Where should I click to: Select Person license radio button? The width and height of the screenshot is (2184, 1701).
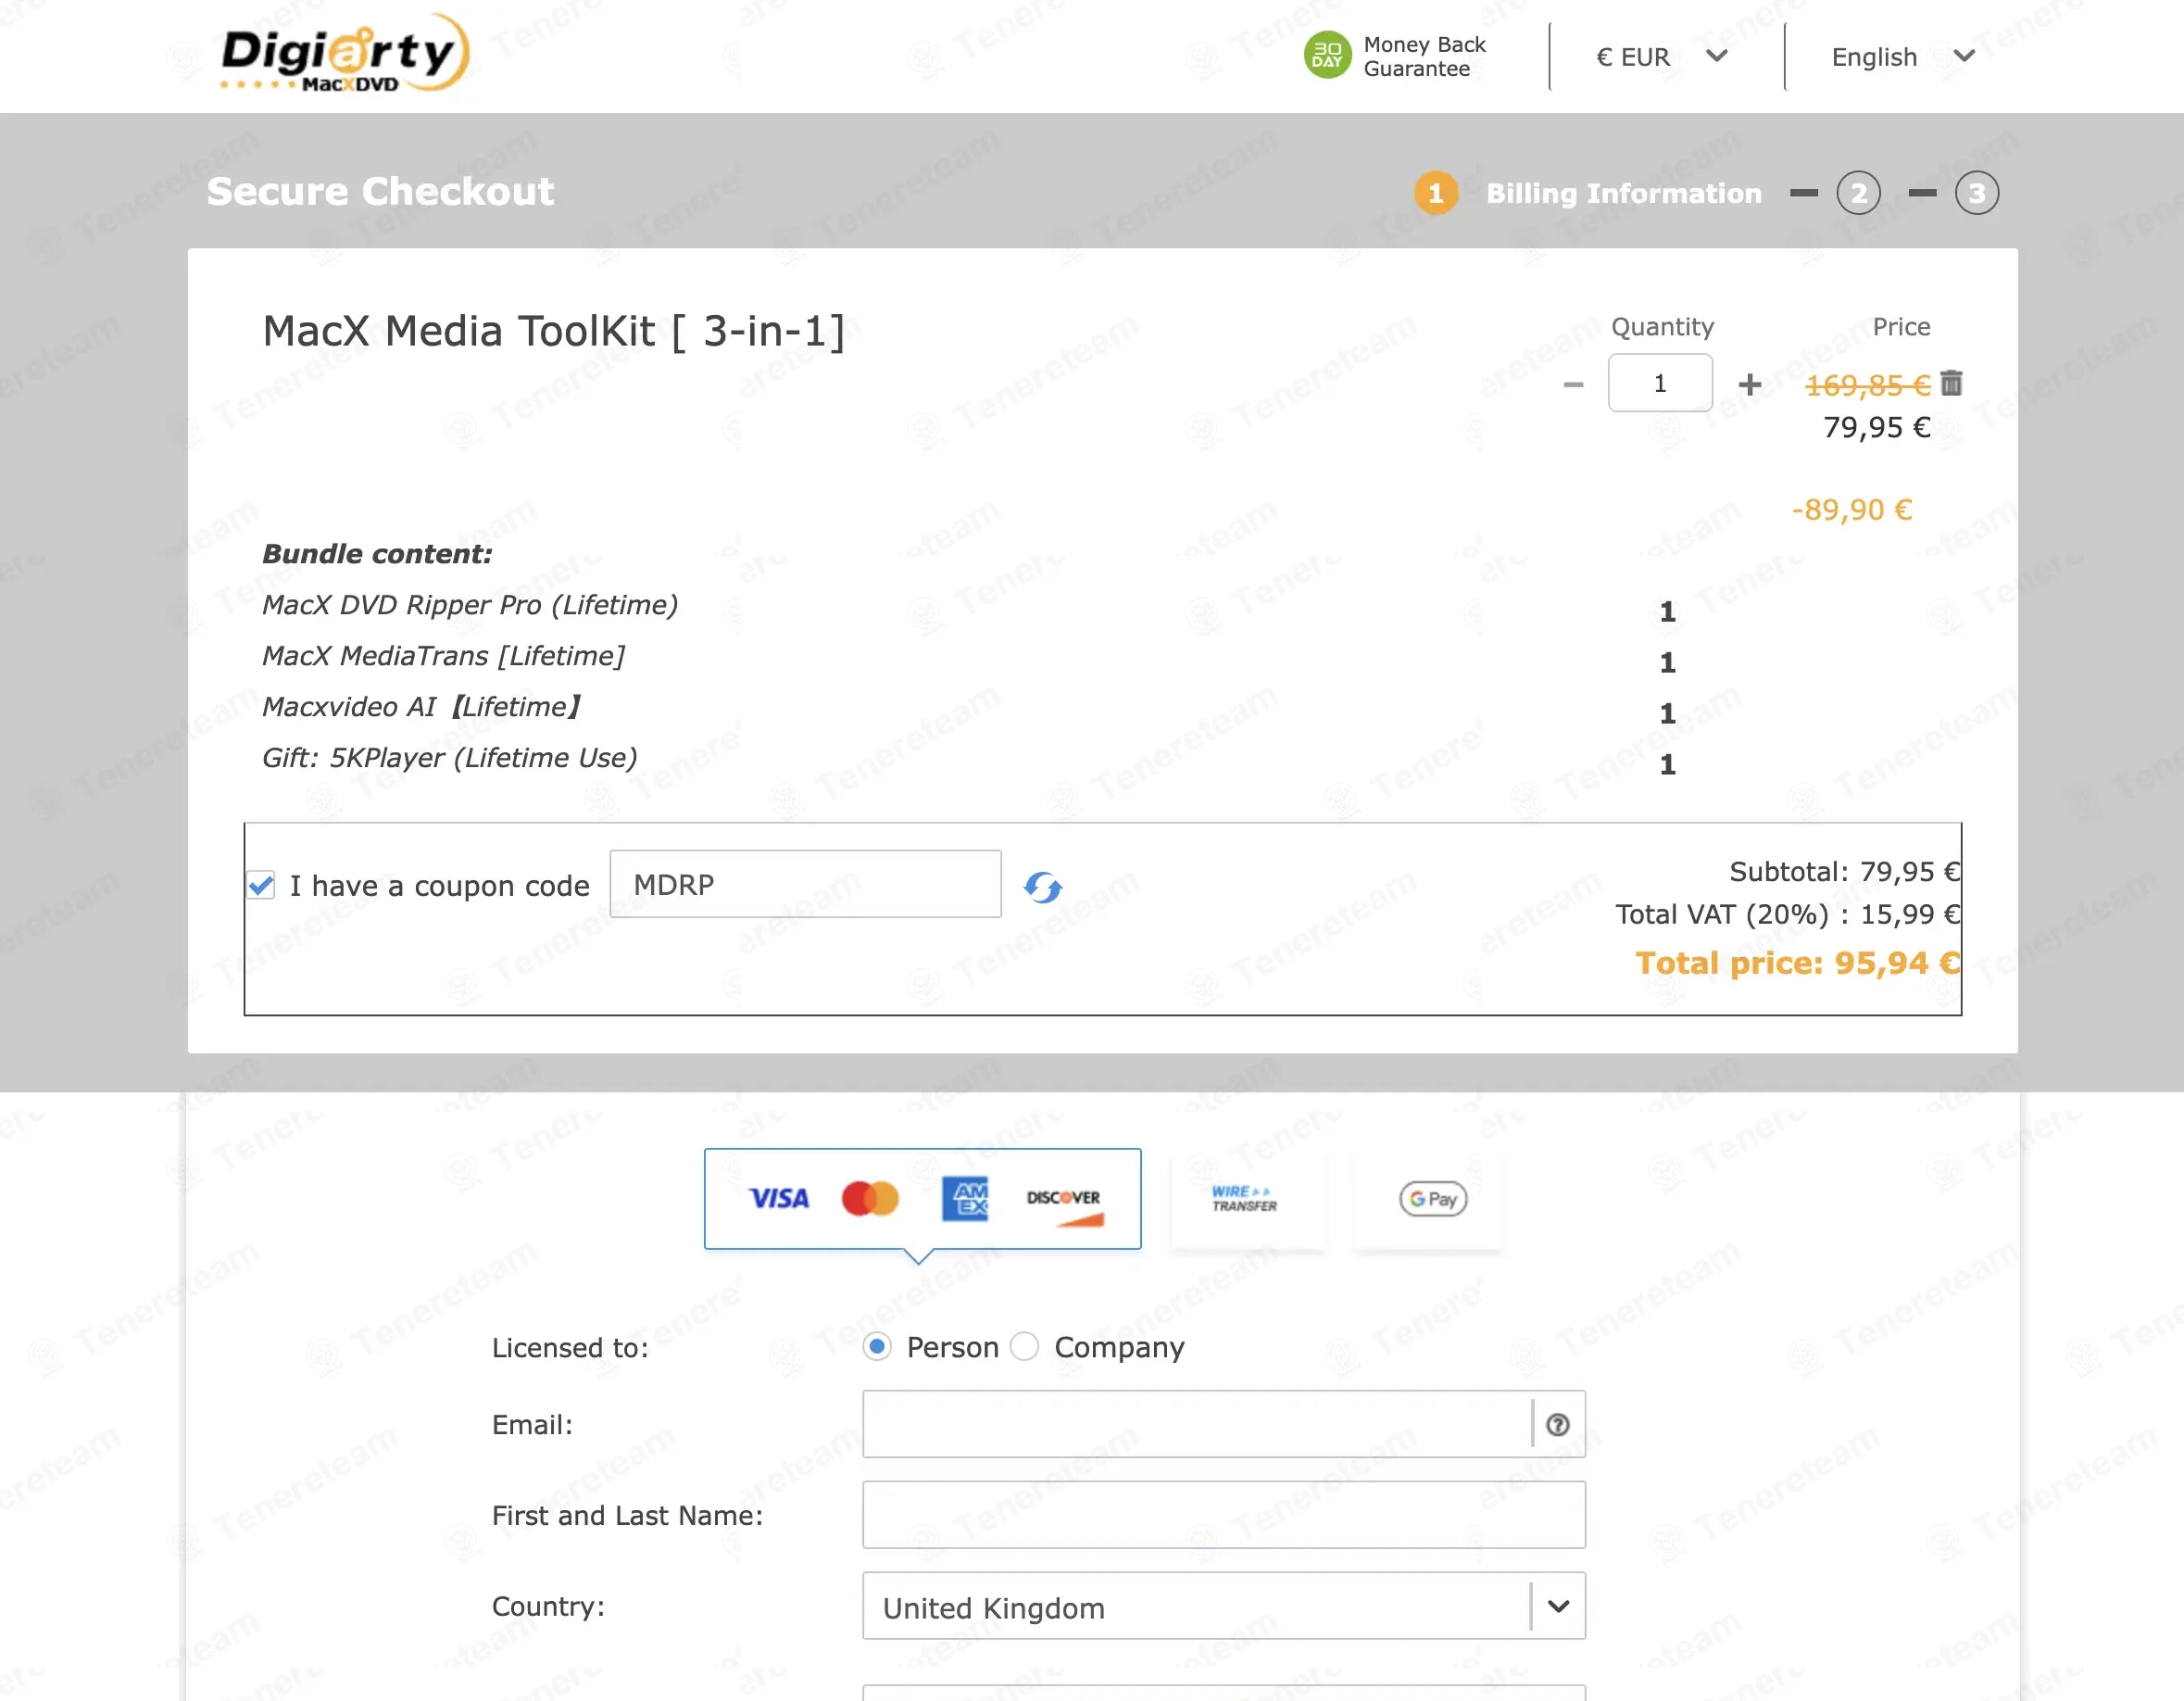877,1347
